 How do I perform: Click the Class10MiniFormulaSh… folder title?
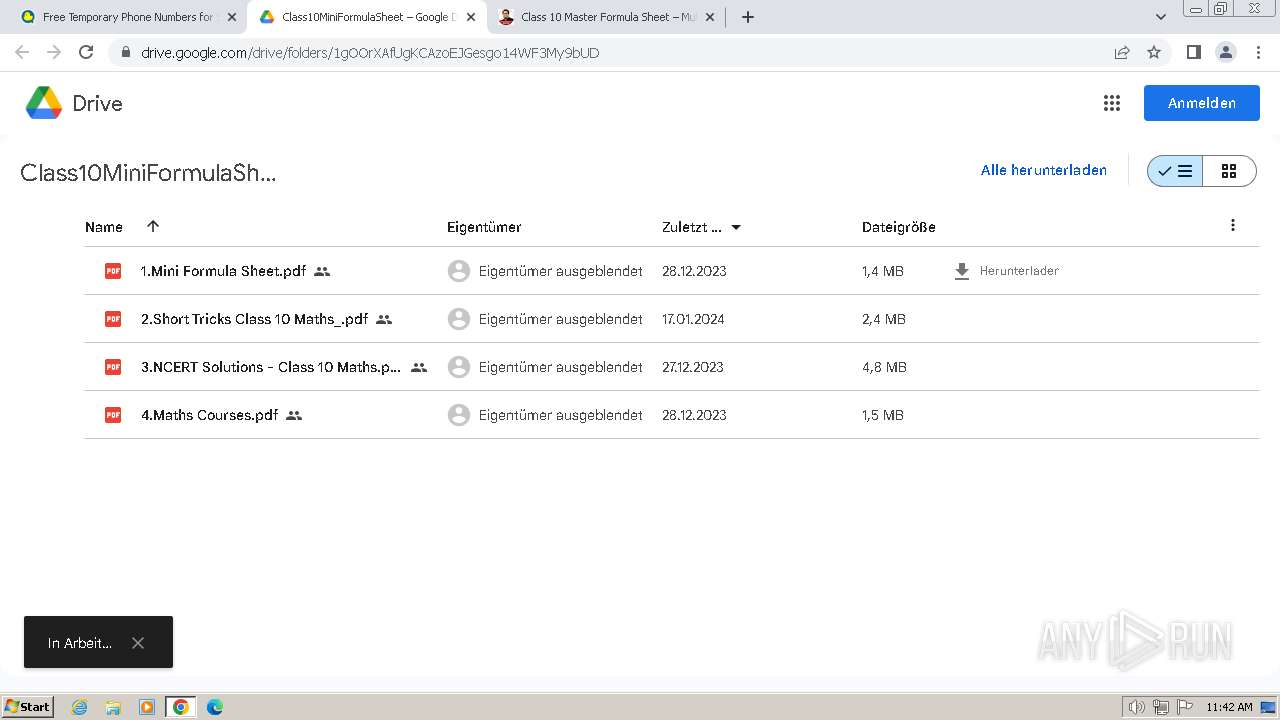click(x=148, y=172)
